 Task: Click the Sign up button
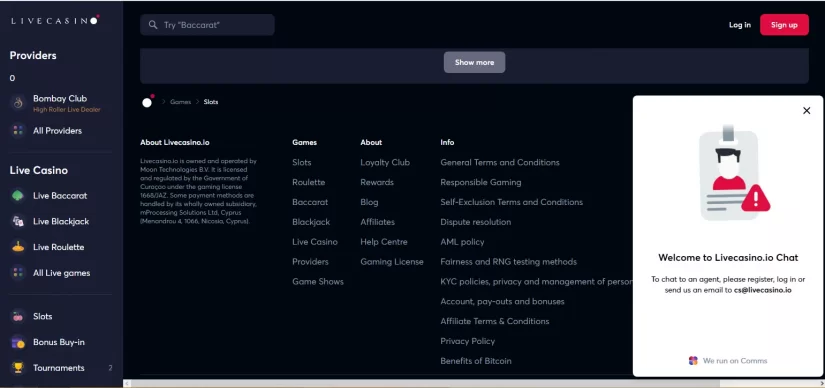tap(784, 25)
